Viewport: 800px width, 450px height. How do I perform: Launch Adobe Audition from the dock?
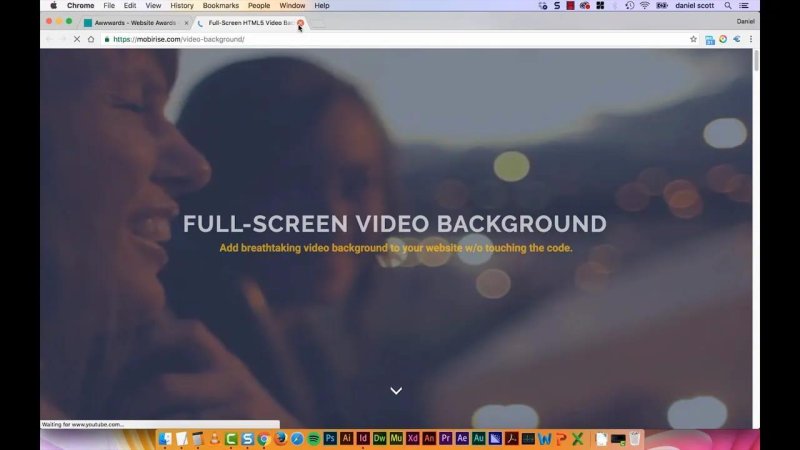point(478,438)
